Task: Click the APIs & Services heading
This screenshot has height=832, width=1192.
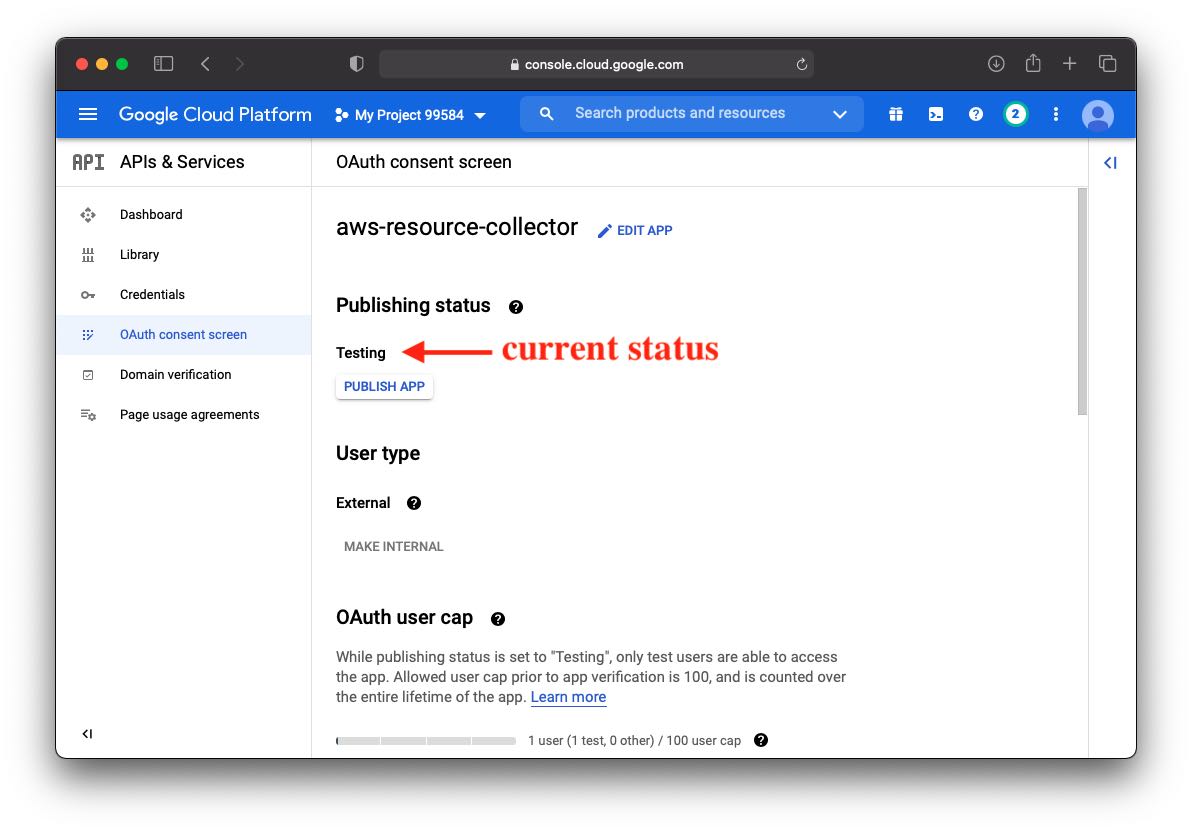Action: click(182, 162)
